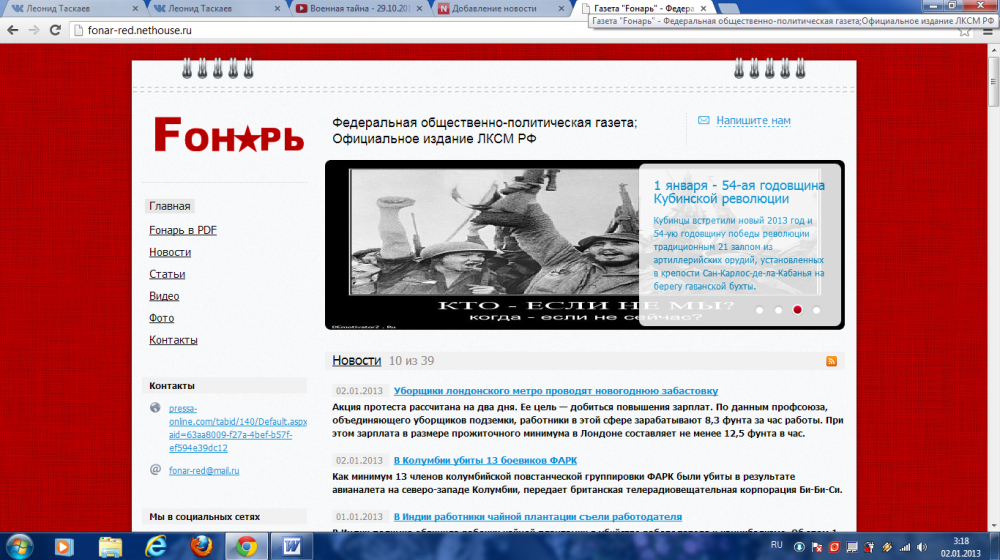
Task: Launch Internet Explorer from the taskbar
Action: pyautogui.click(x=156, y=547)
